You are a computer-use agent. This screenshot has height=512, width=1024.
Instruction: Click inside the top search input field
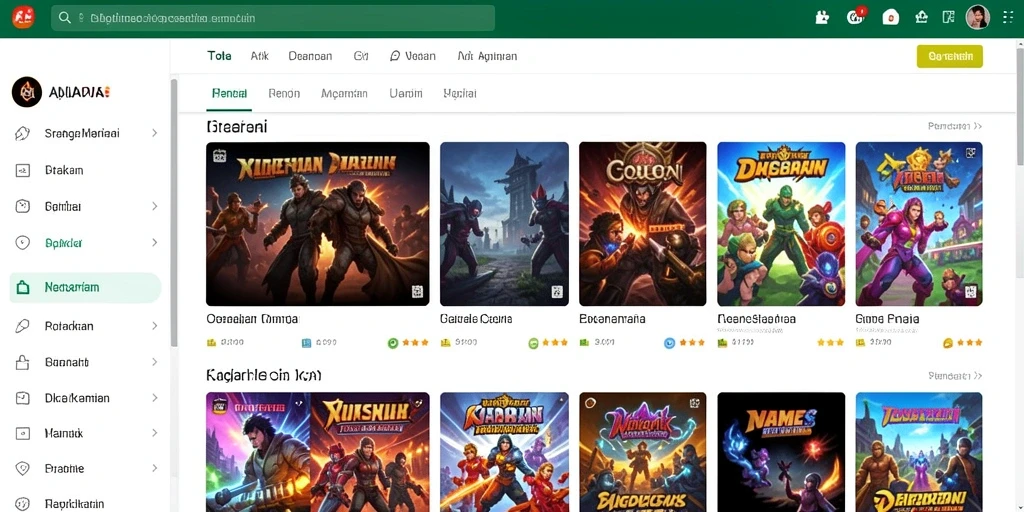(273, 18)
